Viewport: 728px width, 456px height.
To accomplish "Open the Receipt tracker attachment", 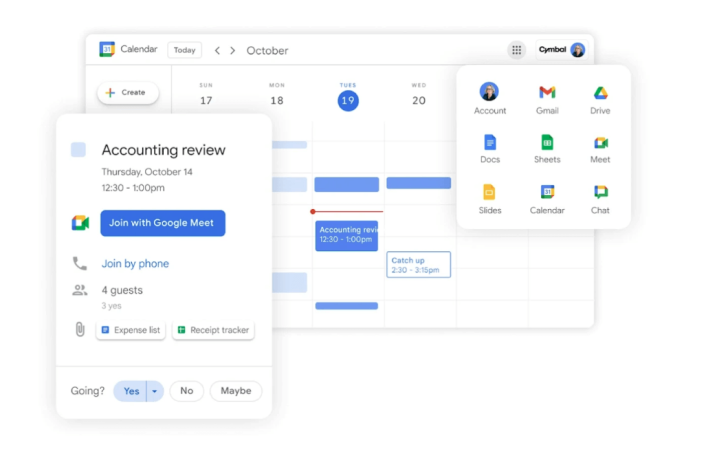I will (214, 330).
